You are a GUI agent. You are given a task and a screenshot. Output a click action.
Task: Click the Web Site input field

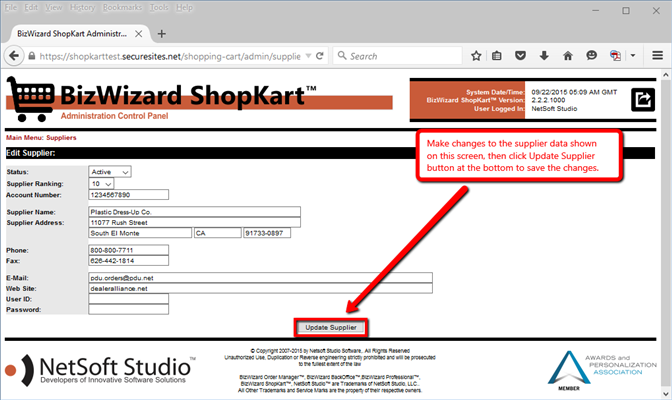point(261,289)
